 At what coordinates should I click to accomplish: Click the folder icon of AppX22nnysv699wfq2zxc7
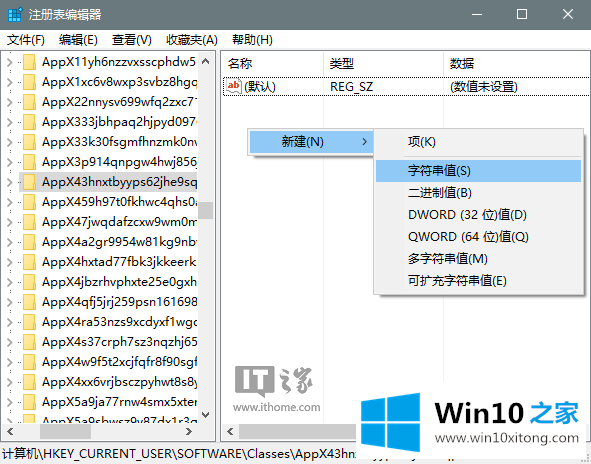tap(29, 102)
